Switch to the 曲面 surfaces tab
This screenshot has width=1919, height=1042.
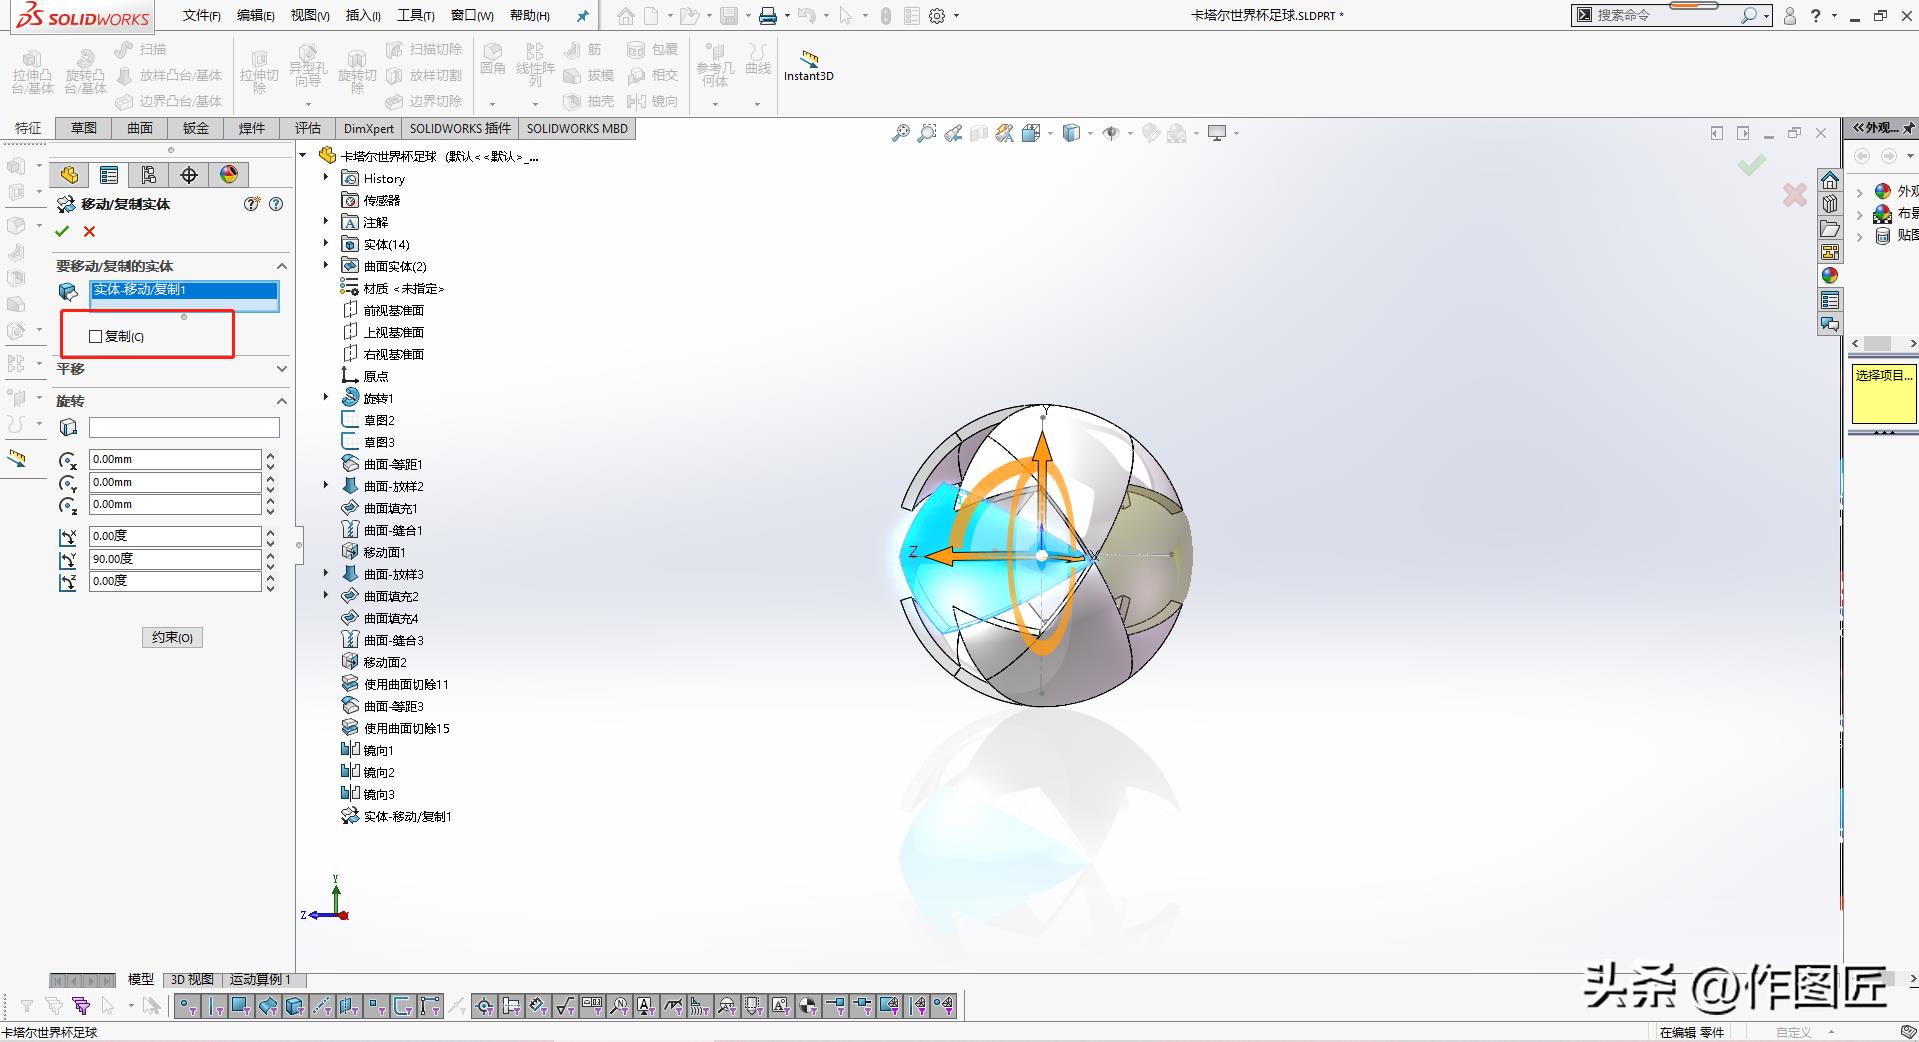pos(140,128)
